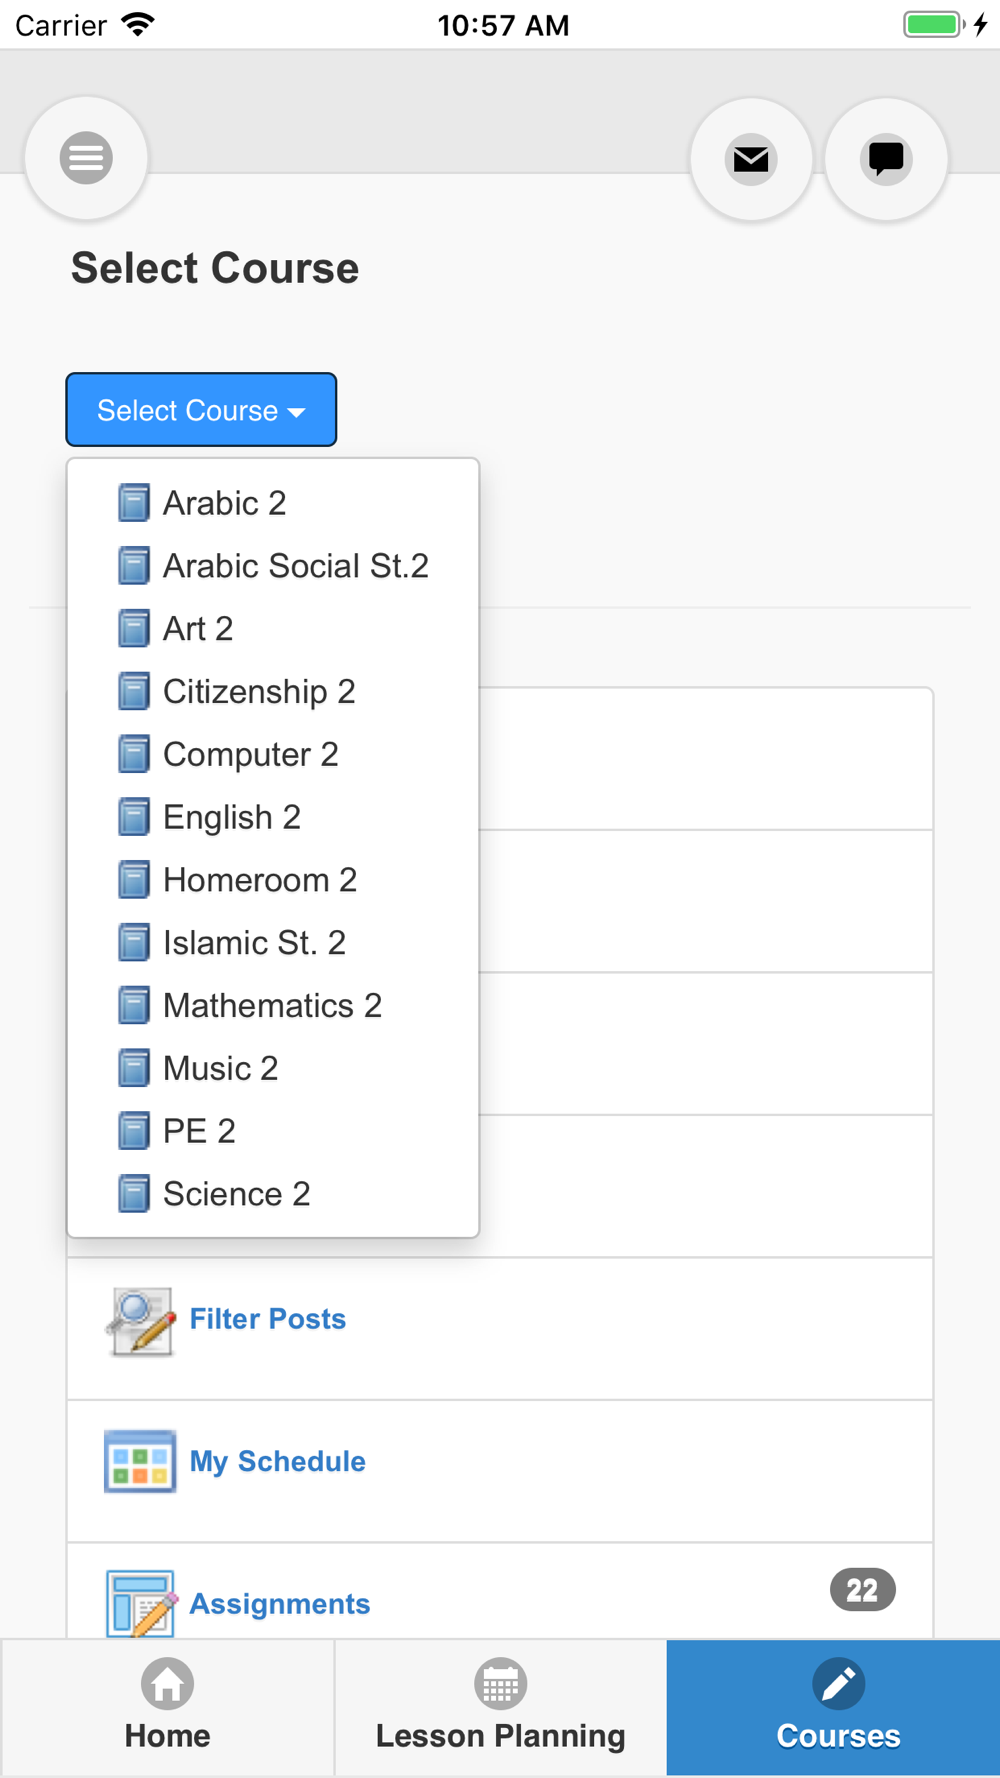Tap the Courses pencil icon

[x=838, y=1684]
